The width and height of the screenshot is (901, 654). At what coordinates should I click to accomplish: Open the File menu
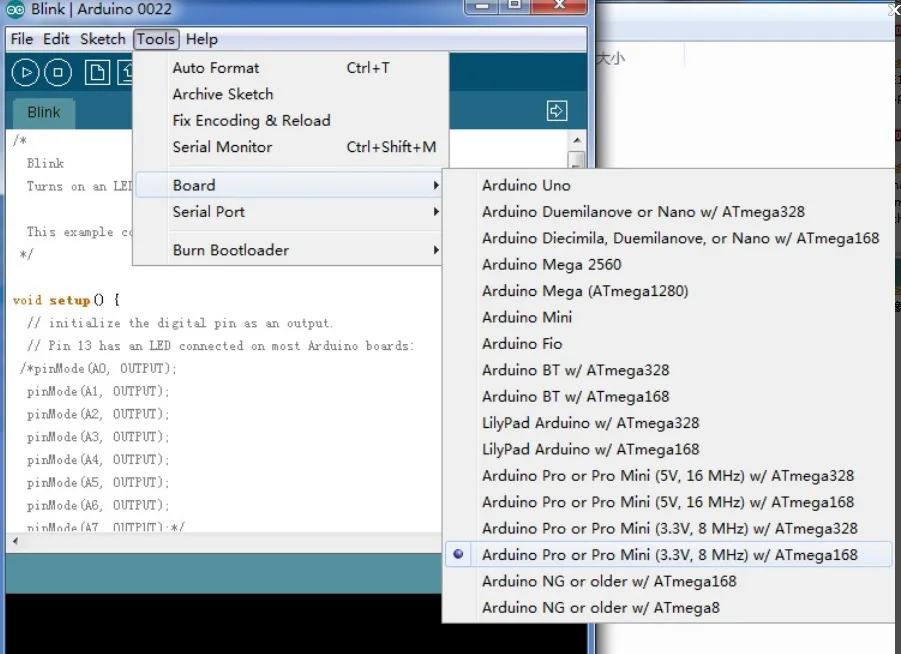[x=22, y=39]
